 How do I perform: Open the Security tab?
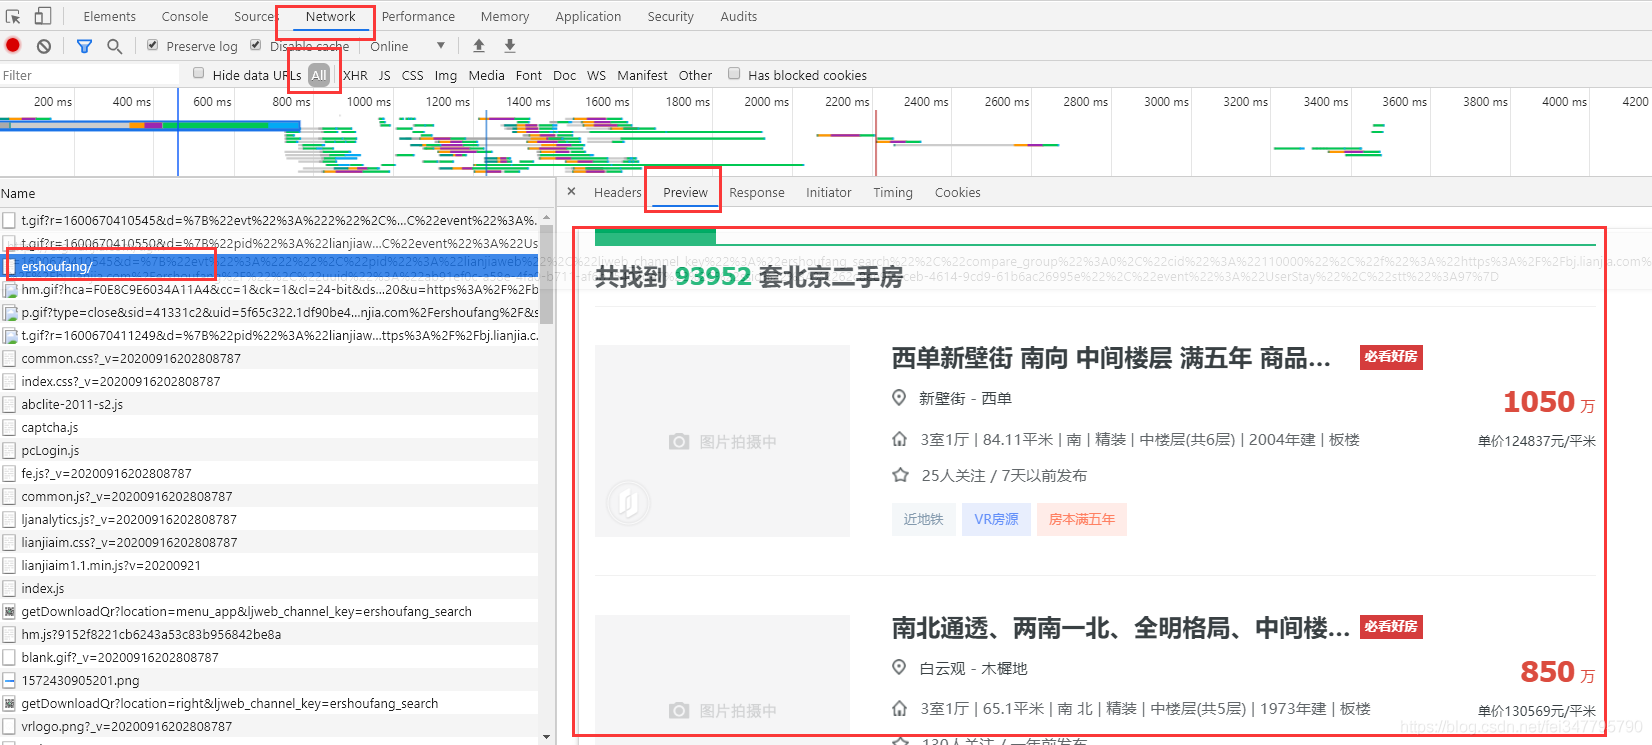coord(670,16)
